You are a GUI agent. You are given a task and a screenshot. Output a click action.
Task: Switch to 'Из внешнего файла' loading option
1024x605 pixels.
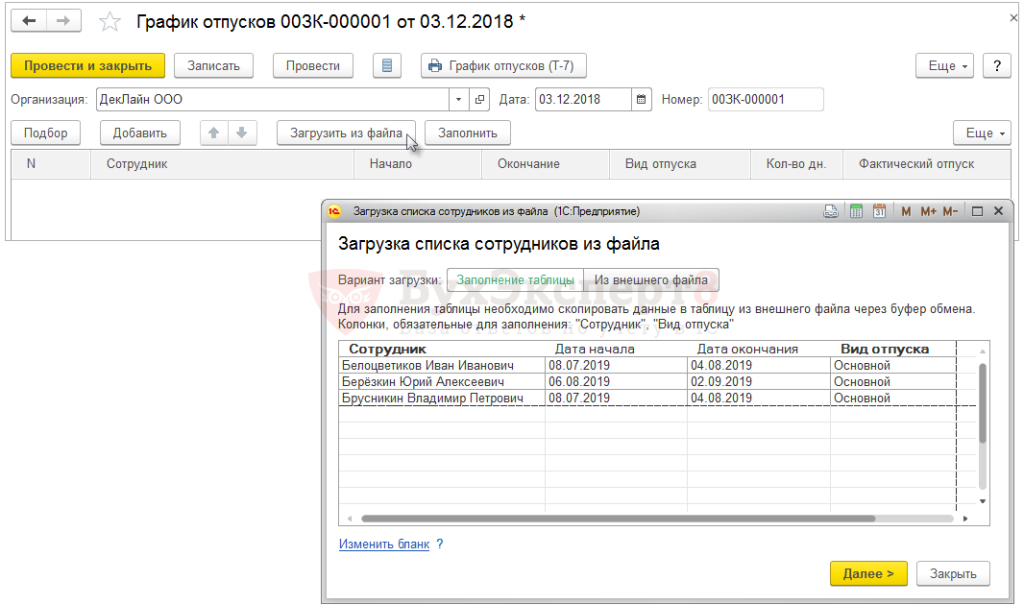[651, 280]
